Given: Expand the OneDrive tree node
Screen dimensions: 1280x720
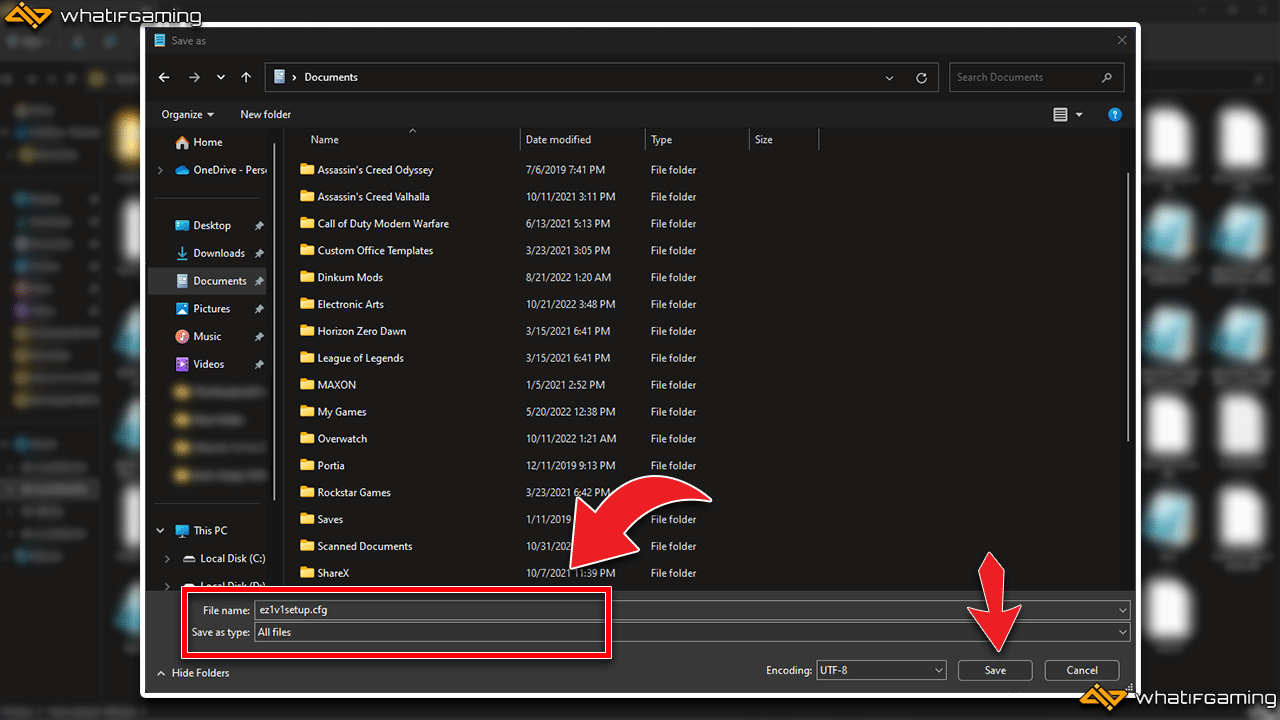Looking at the screenshot, I should point(160,170).
